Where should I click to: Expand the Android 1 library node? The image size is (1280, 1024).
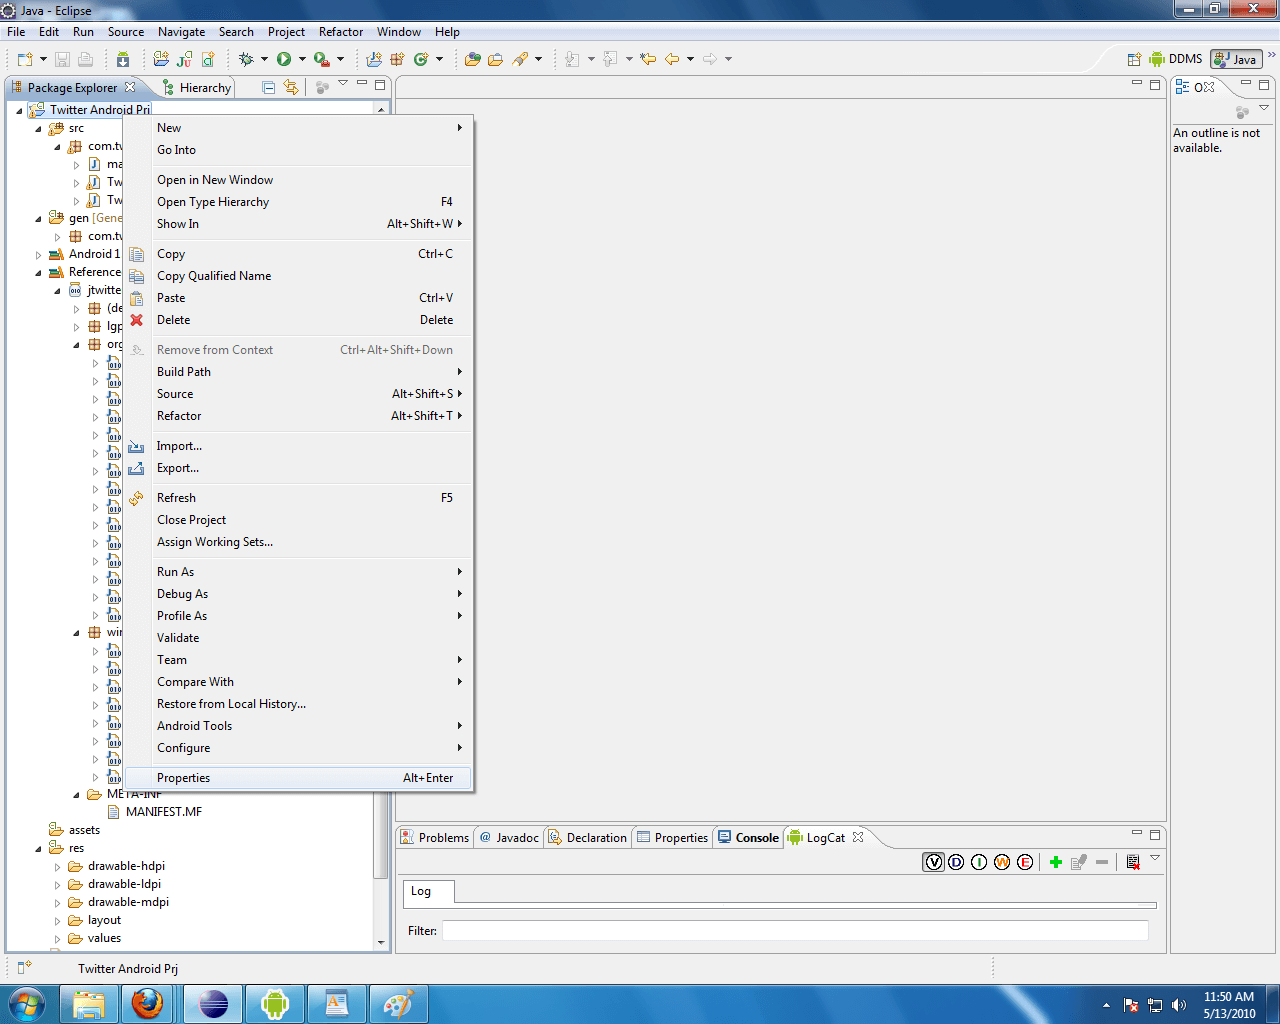pyautogui.click(x=38, y=254)
